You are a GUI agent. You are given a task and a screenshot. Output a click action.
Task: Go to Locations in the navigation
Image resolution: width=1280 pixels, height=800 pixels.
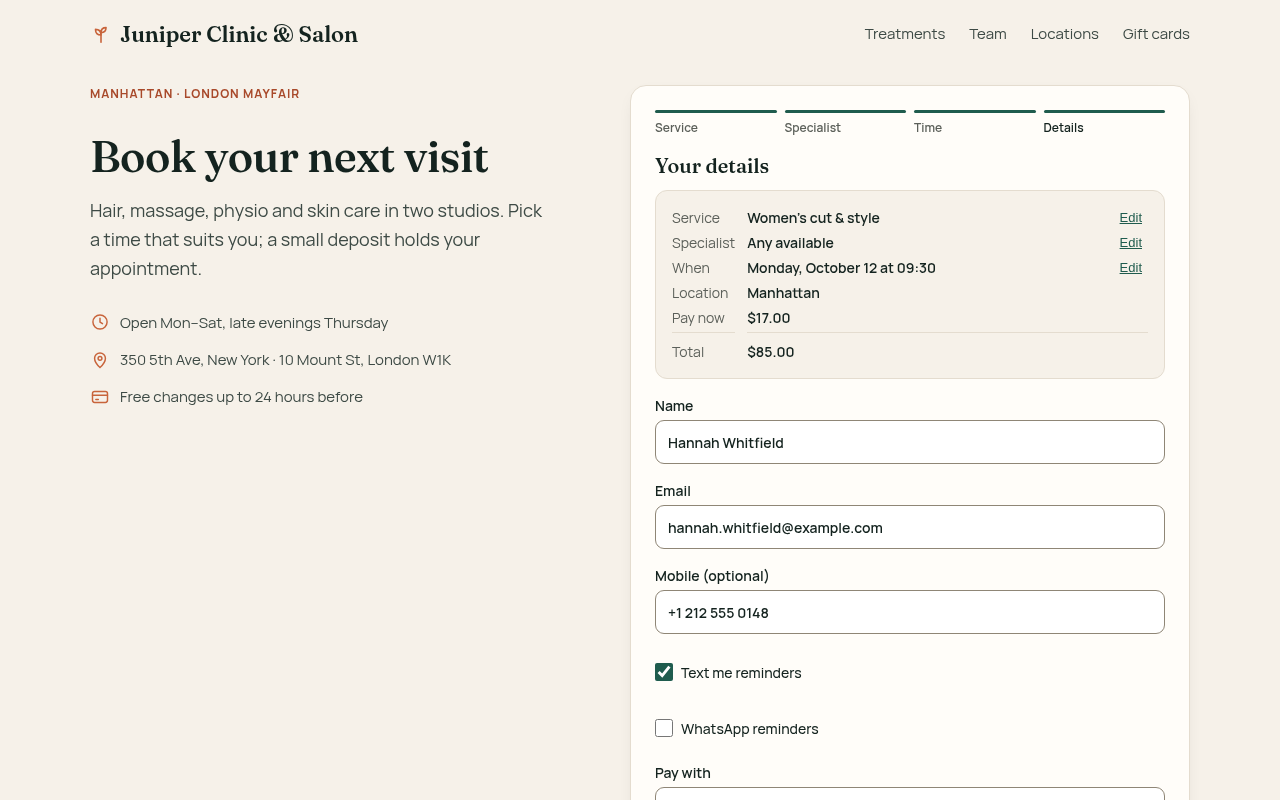pyautogui.click(x=1065, y=34)
